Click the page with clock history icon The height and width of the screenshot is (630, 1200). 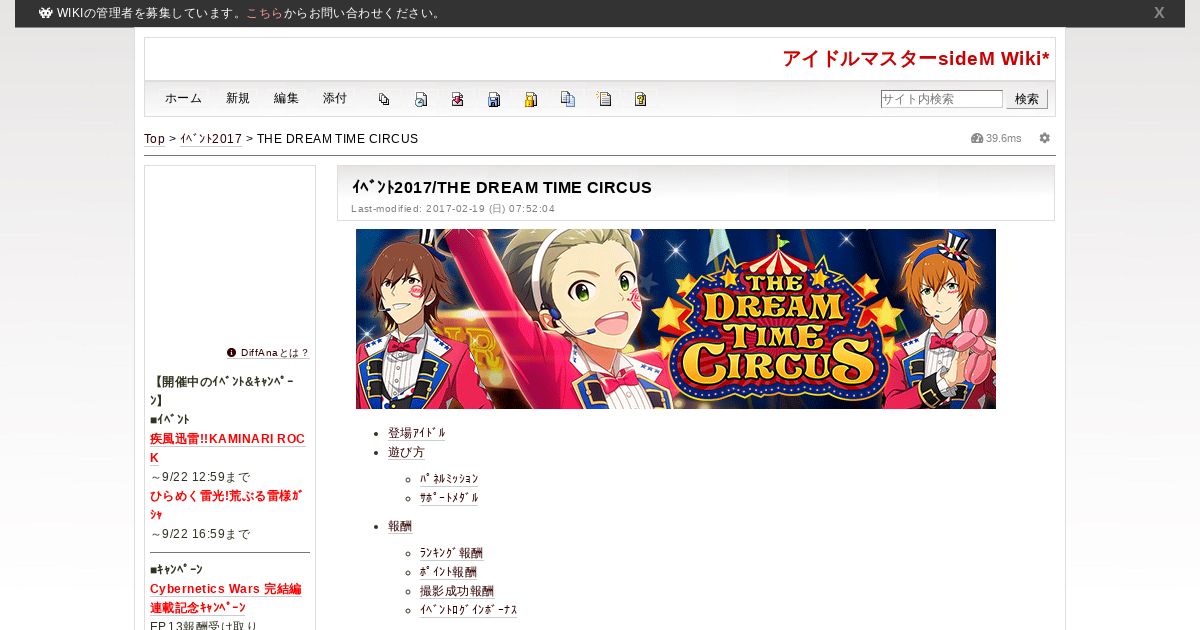421,99
